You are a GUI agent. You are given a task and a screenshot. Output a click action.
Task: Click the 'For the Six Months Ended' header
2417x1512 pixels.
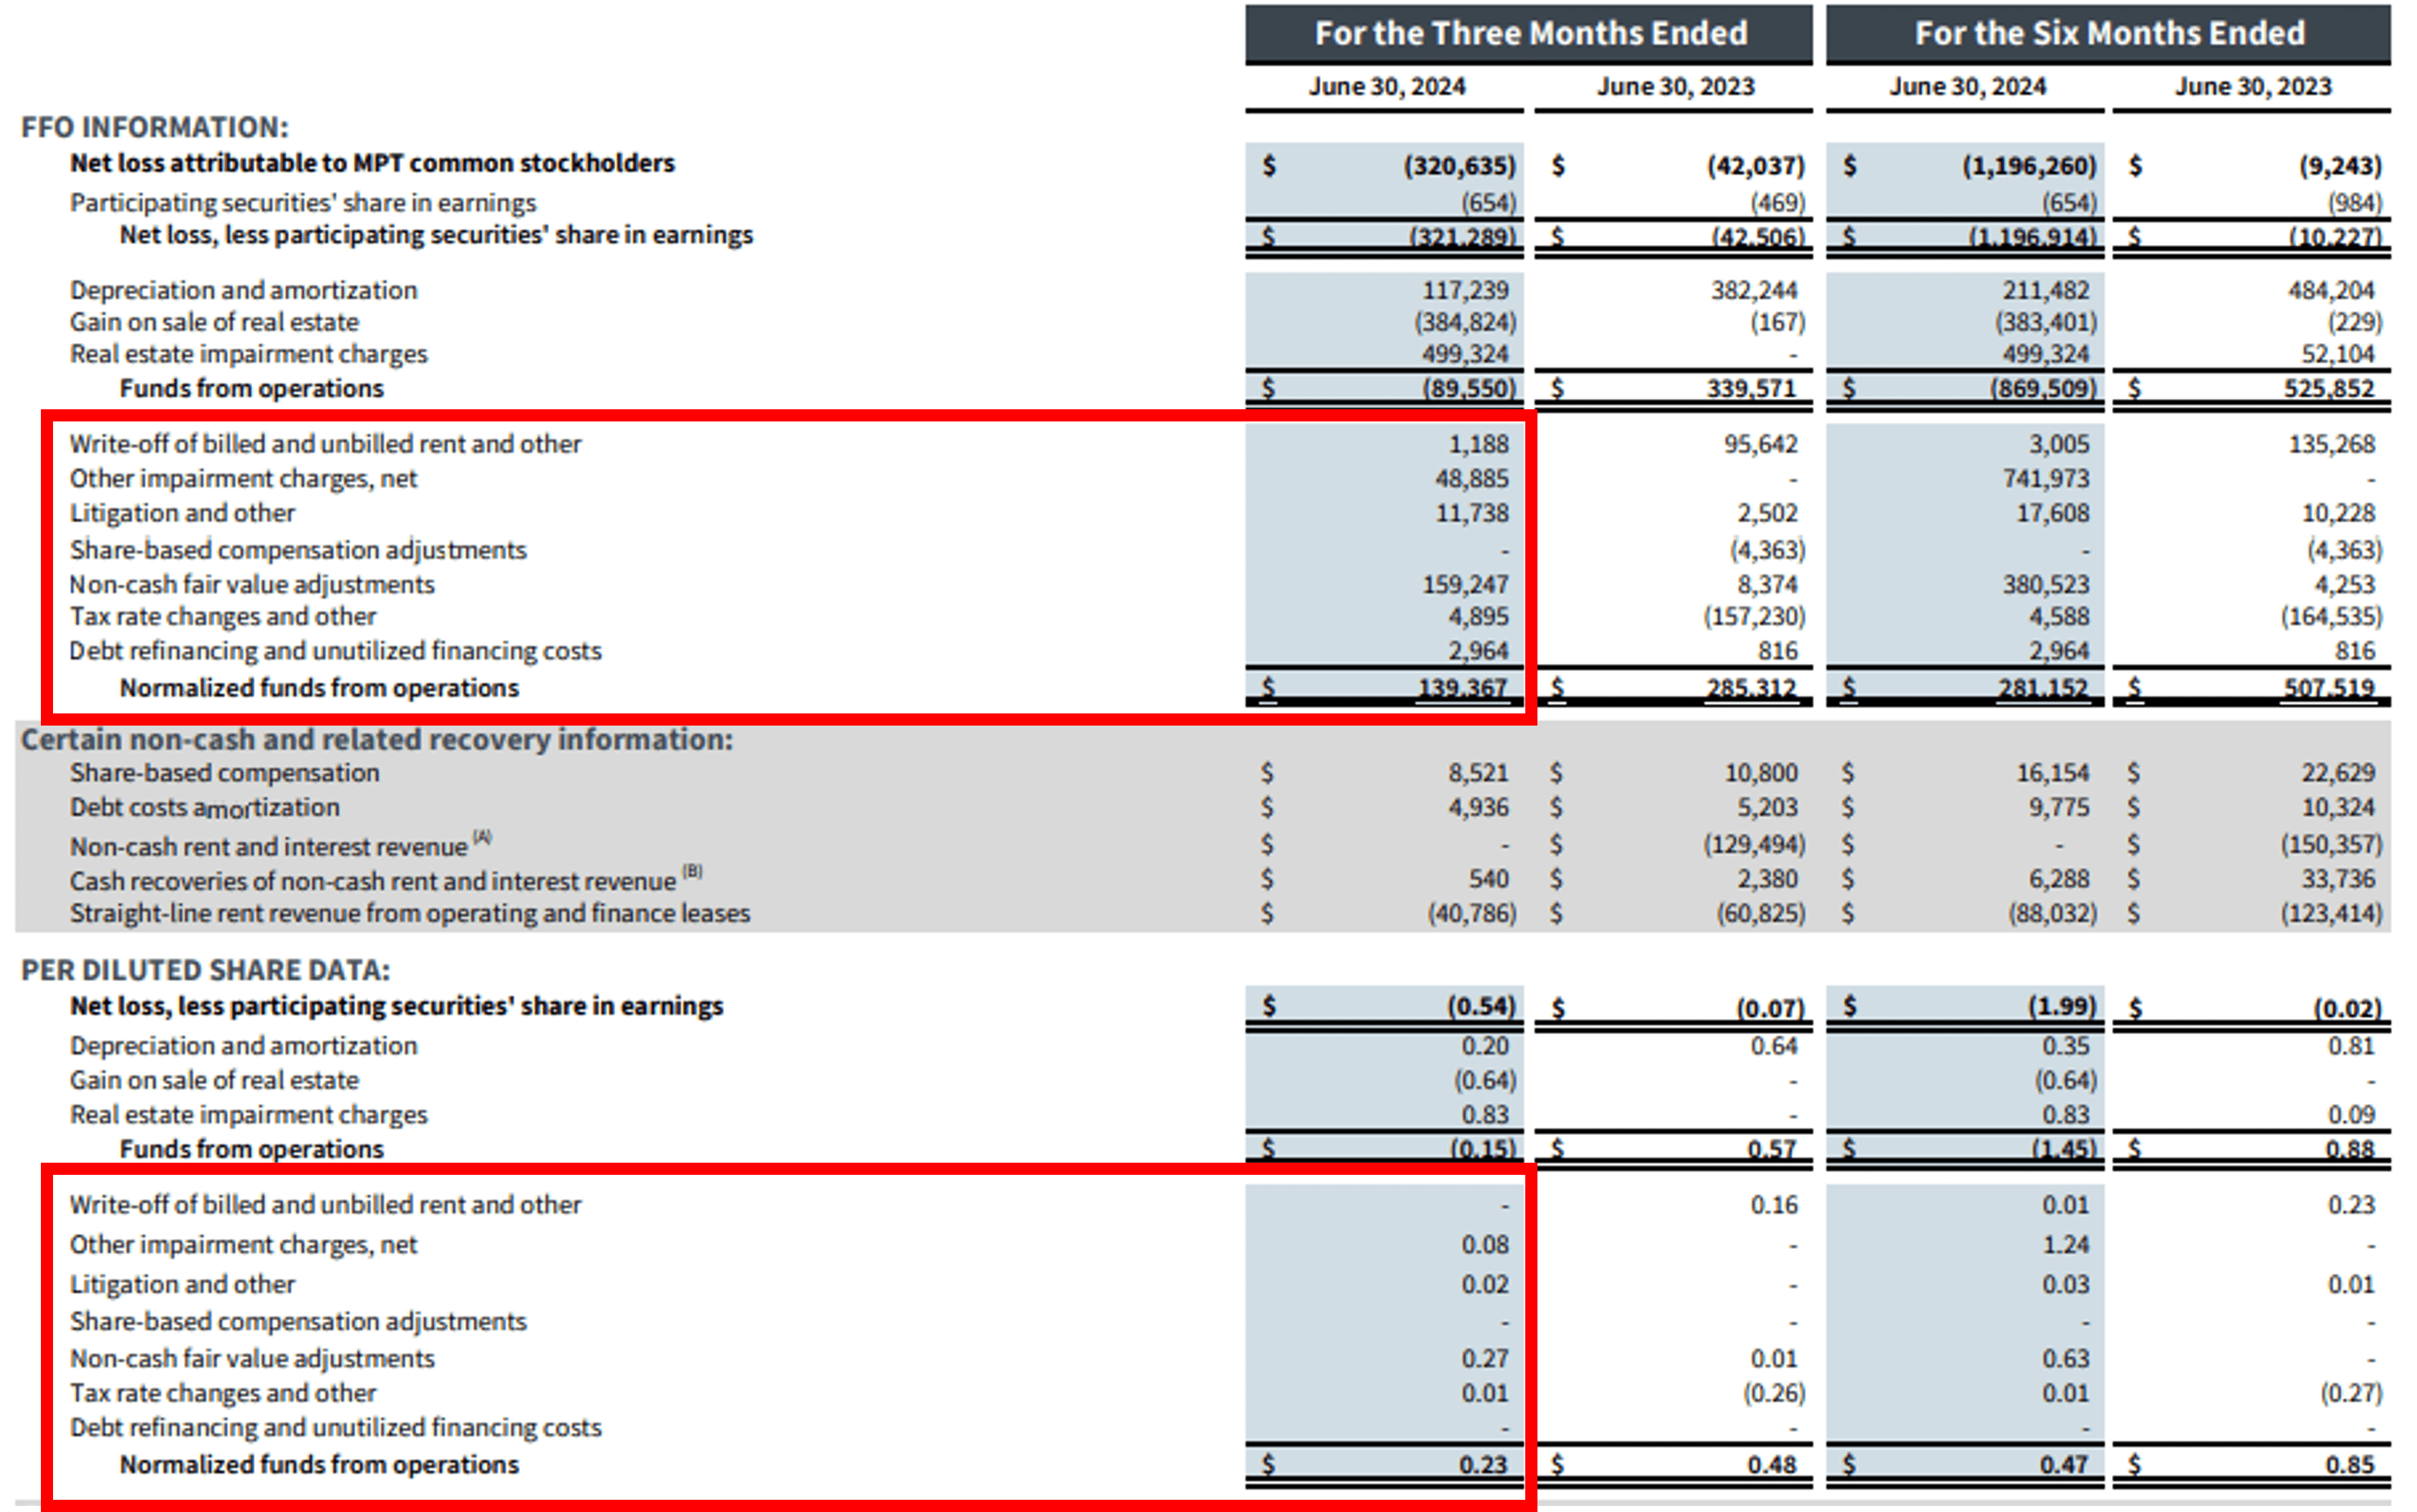(x=2113, y=33)
